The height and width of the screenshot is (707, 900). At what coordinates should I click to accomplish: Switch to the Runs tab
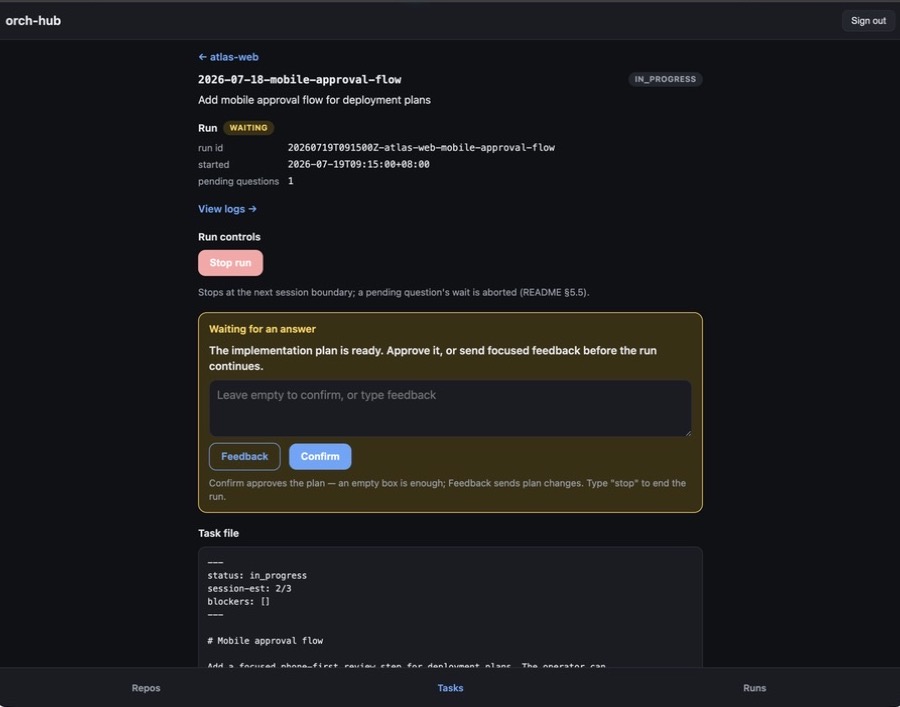pos(754,687)
